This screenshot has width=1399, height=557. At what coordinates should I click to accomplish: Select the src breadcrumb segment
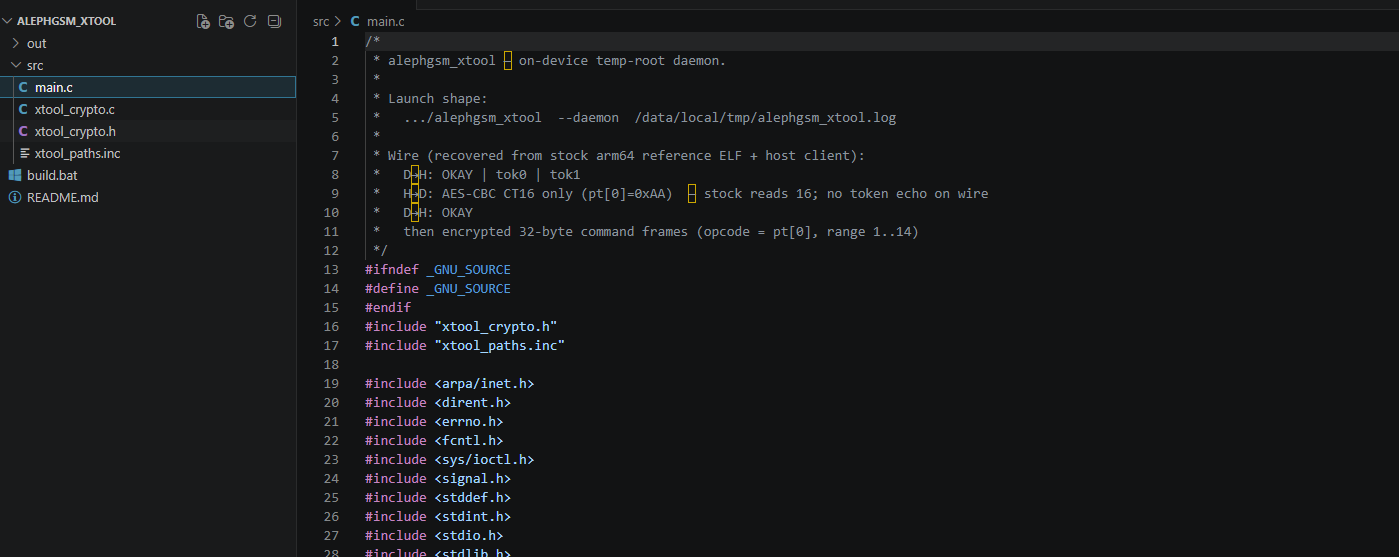point(321,21)
